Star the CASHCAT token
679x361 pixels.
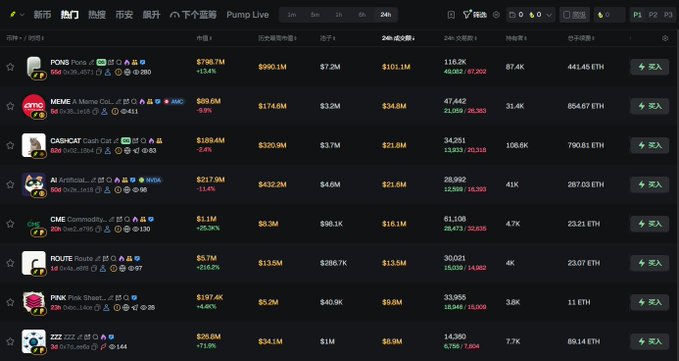click(x=10, y=145)
